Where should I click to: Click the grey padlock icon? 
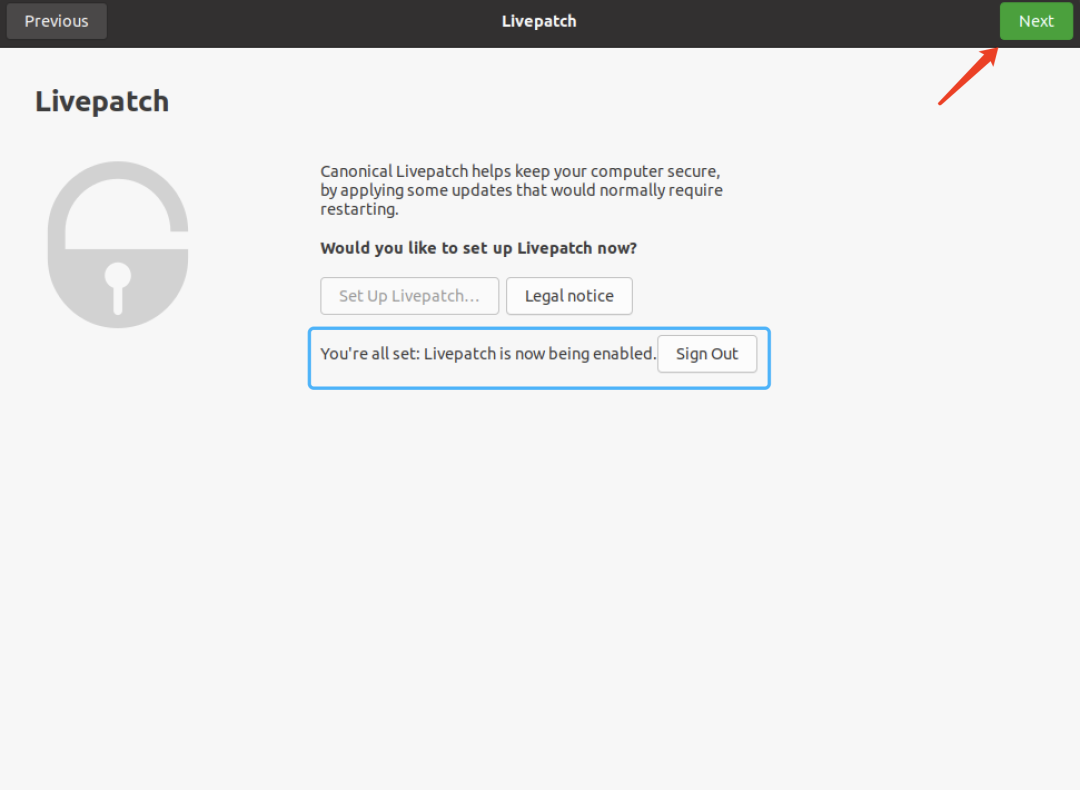118,245
